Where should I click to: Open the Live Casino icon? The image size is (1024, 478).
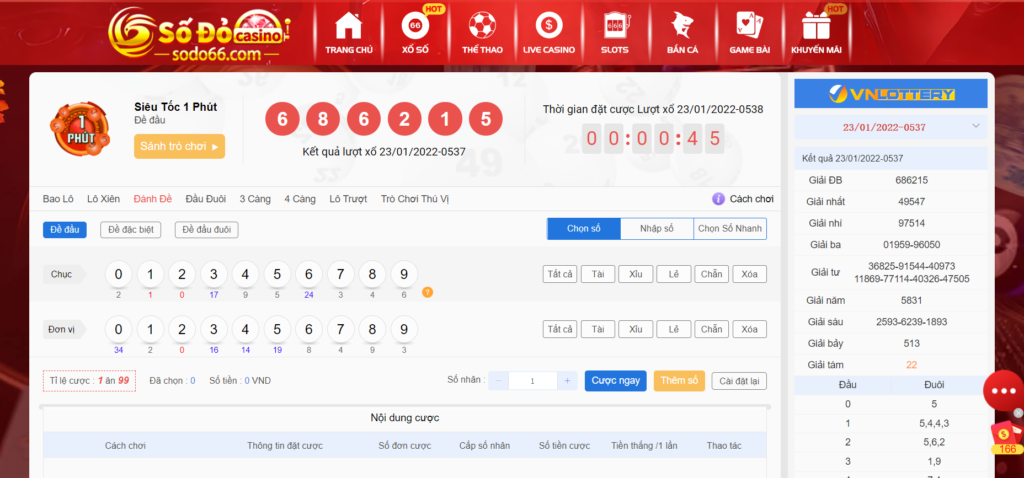547,26
